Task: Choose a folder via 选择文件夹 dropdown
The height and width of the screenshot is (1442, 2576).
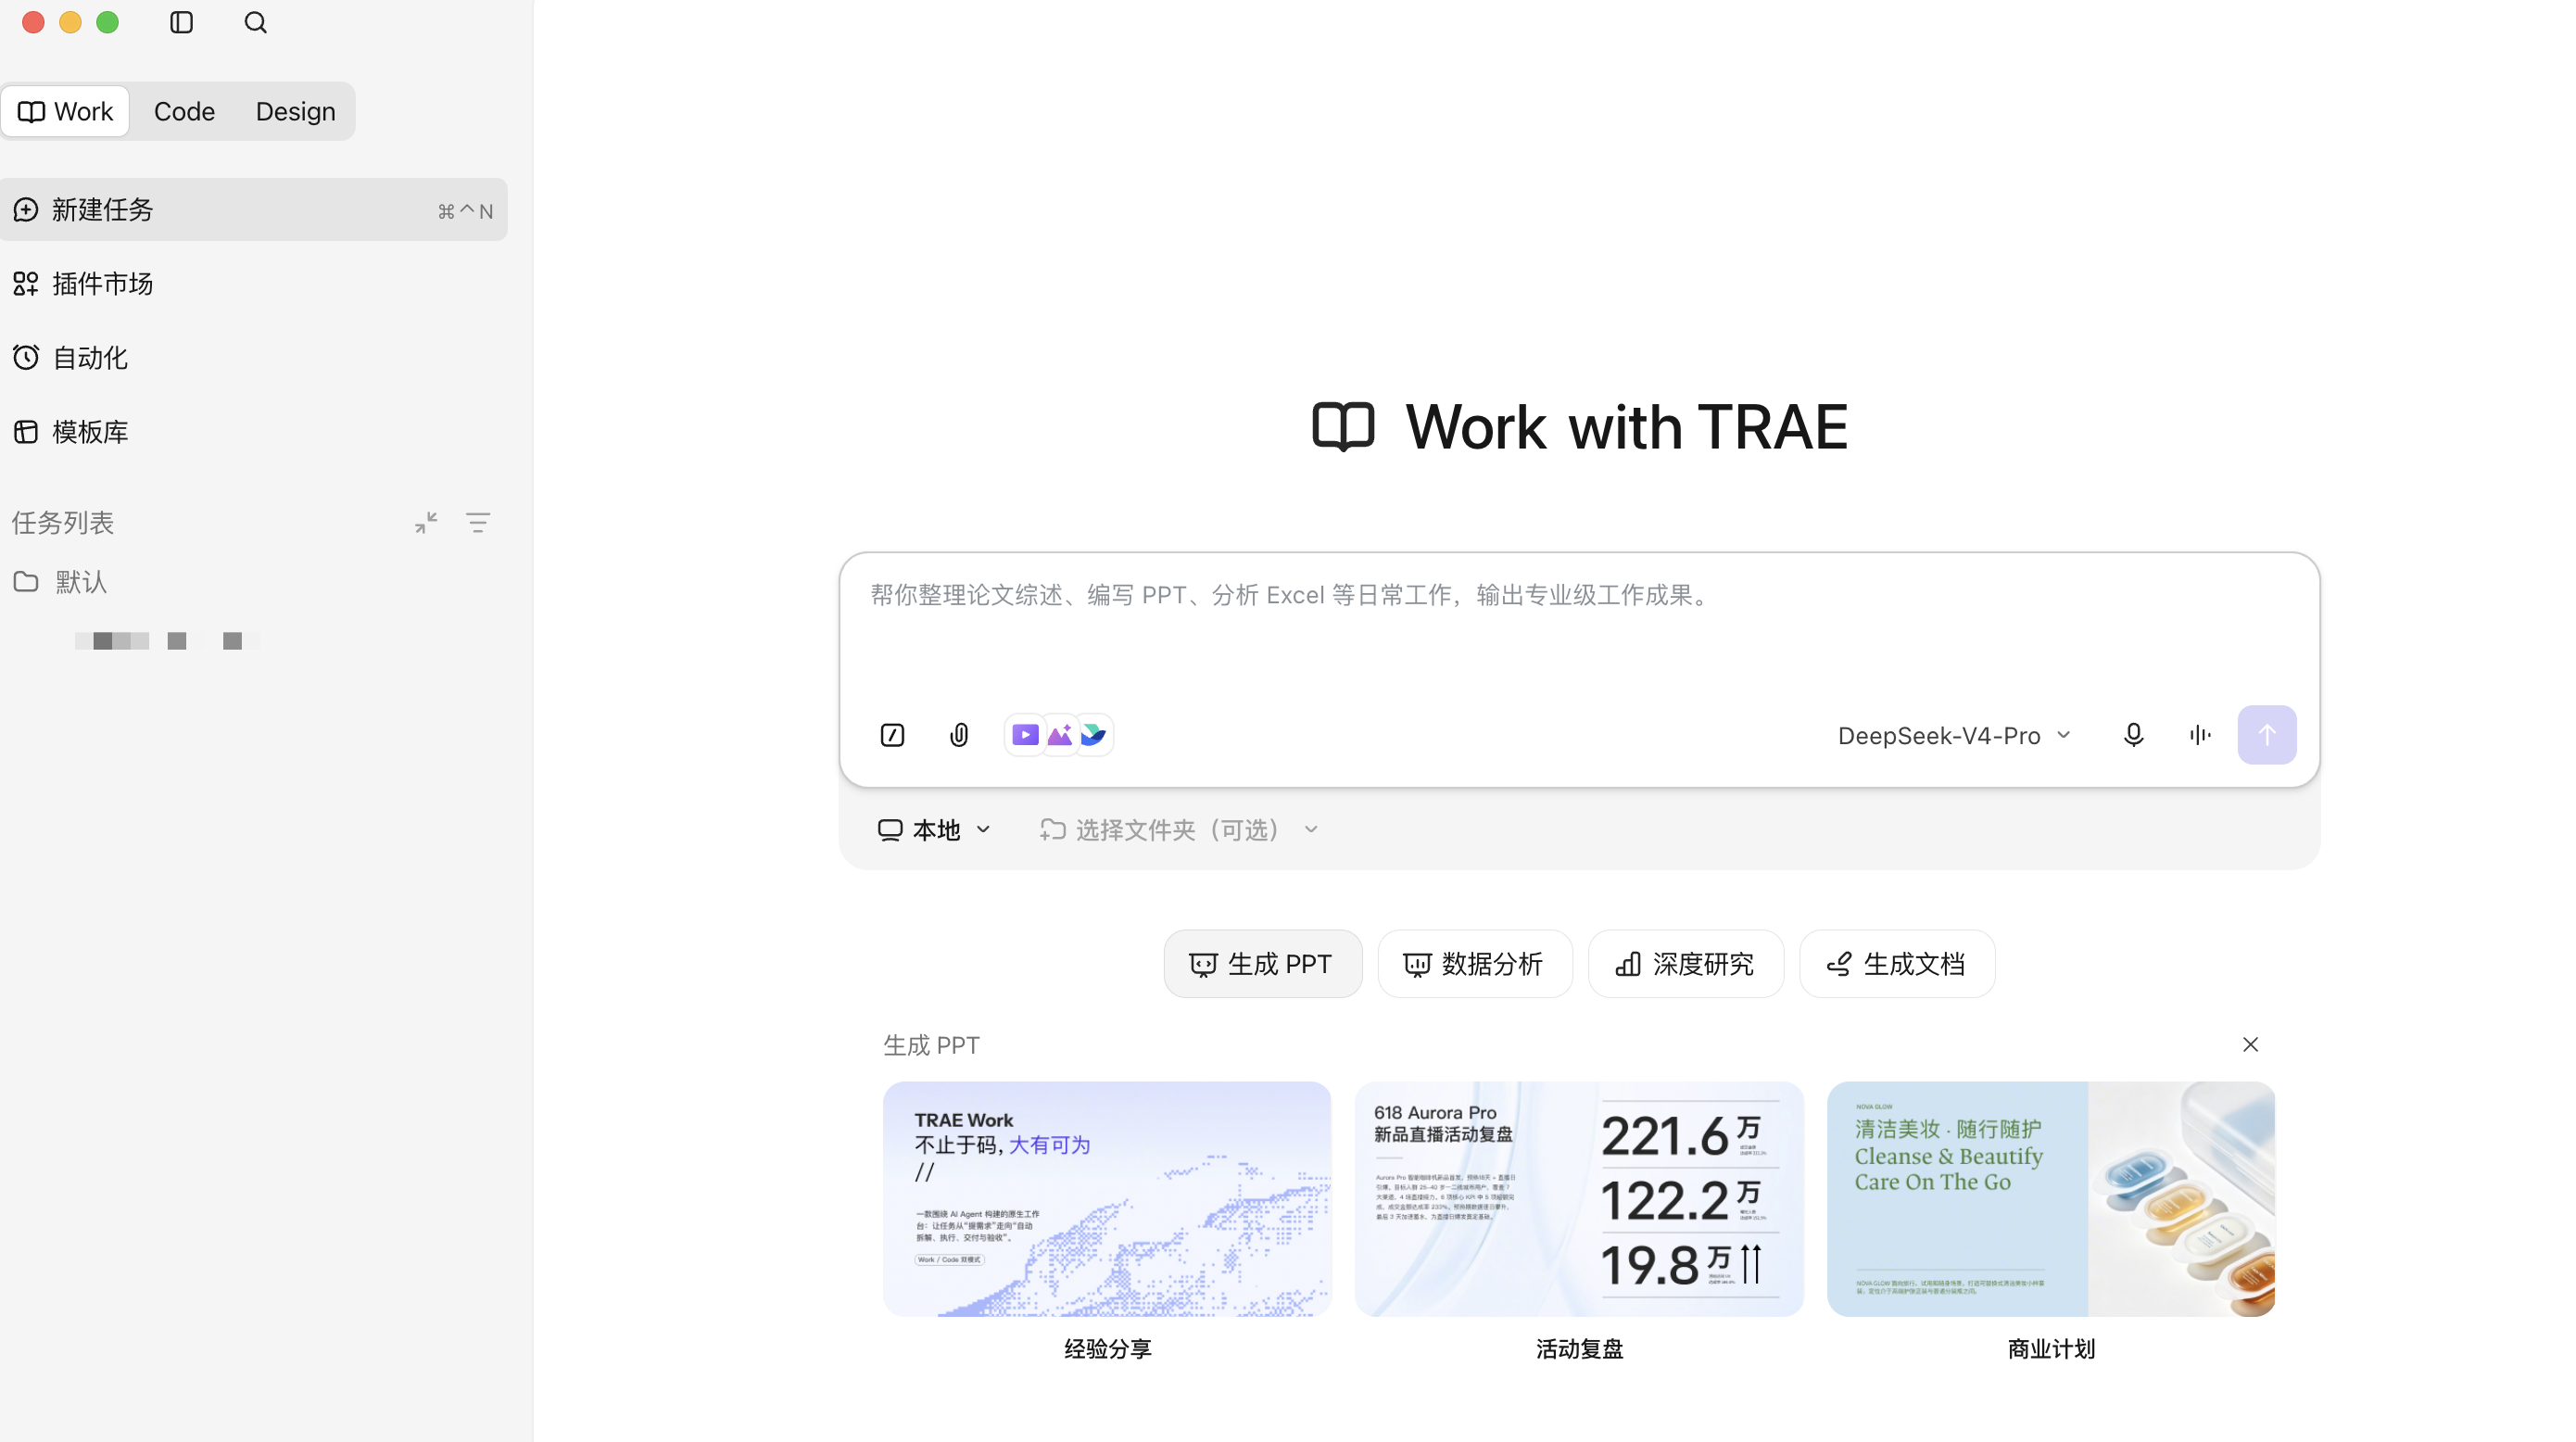Action: tap(1179, 830)
